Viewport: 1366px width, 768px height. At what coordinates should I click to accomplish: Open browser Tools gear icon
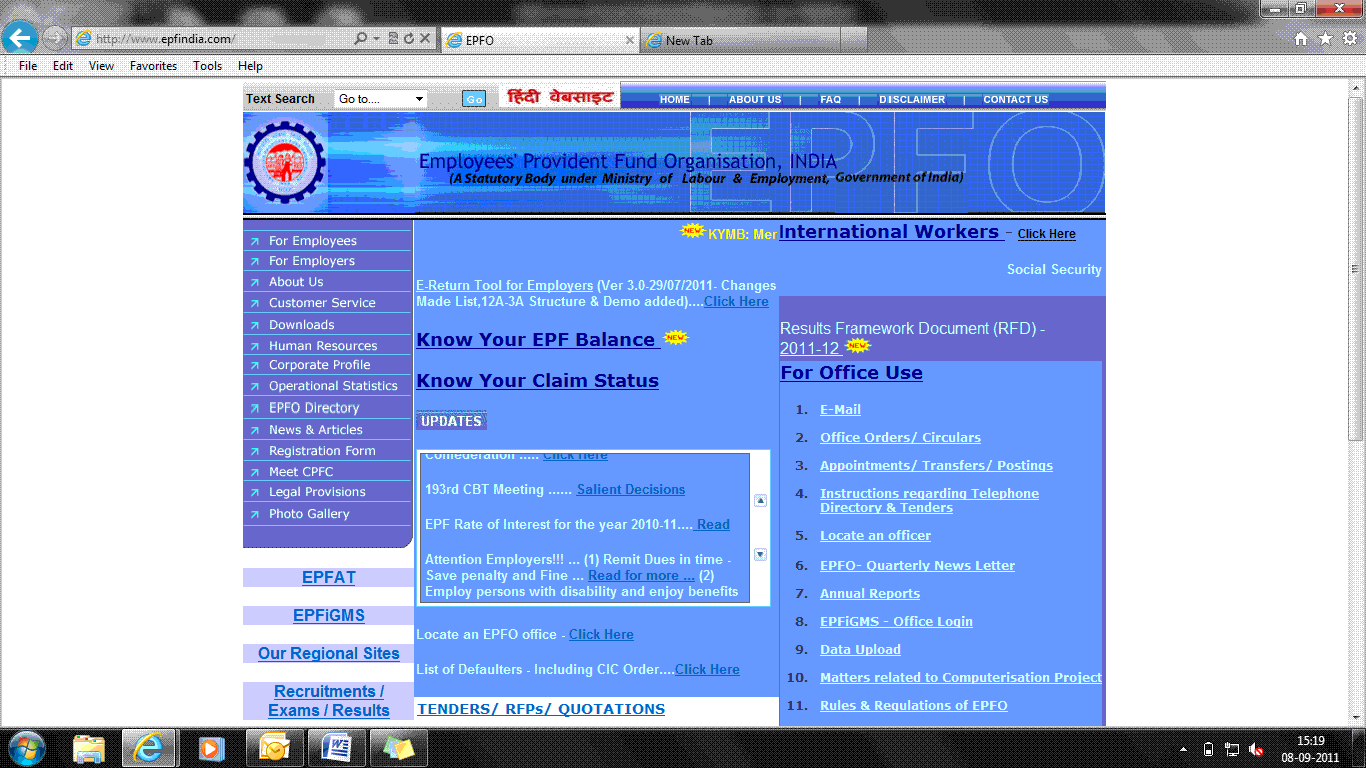coord(1348,39)
